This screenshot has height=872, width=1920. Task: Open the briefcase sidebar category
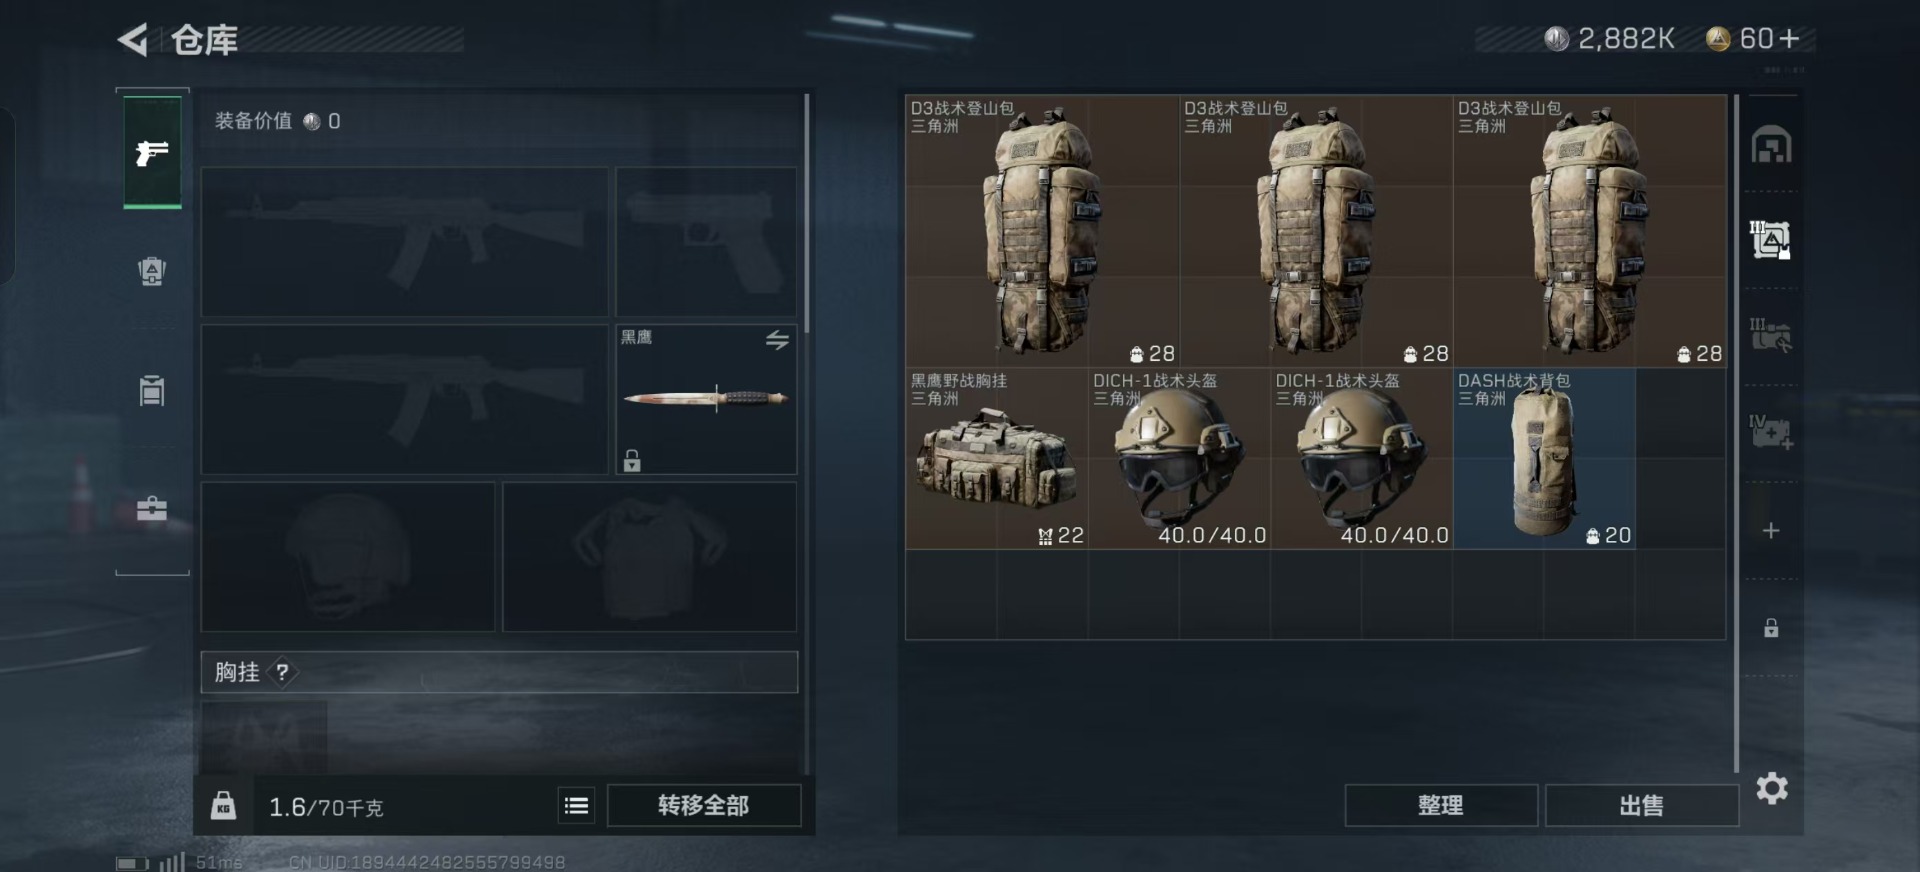tap(152, 509)
